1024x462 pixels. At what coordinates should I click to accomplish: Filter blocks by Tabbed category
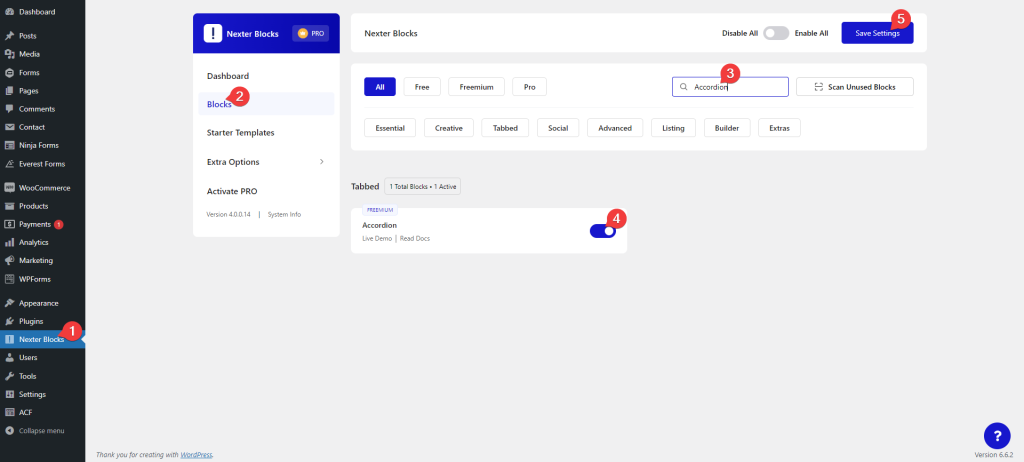[505, 128]
